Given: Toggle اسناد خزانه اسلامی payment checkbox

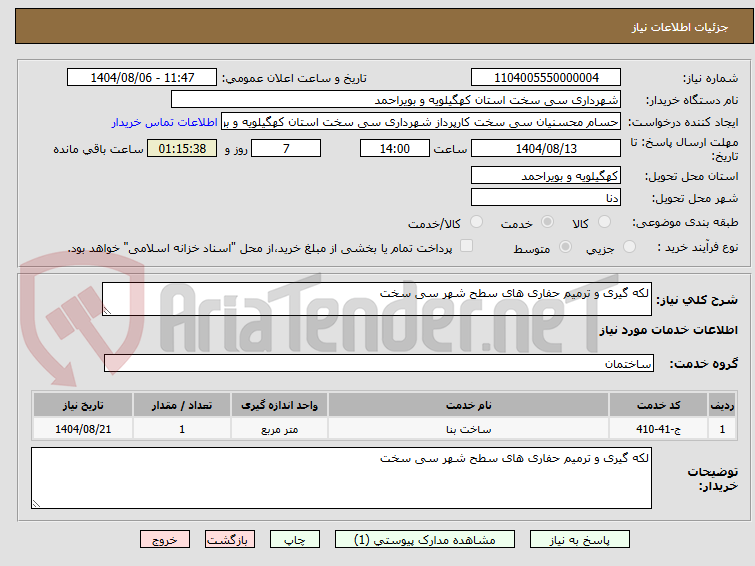Looking at the screenshot, I should (466, 246).
